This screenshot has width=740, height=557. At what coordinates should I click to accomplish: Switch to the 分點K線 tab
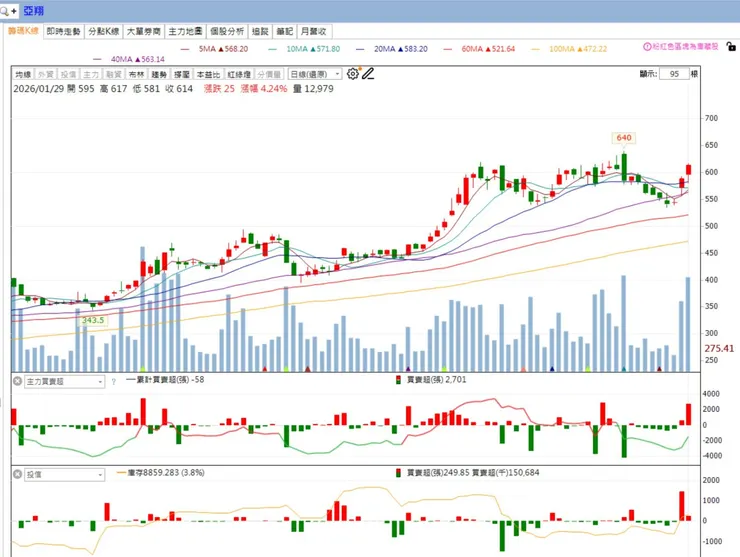(104, 31)
